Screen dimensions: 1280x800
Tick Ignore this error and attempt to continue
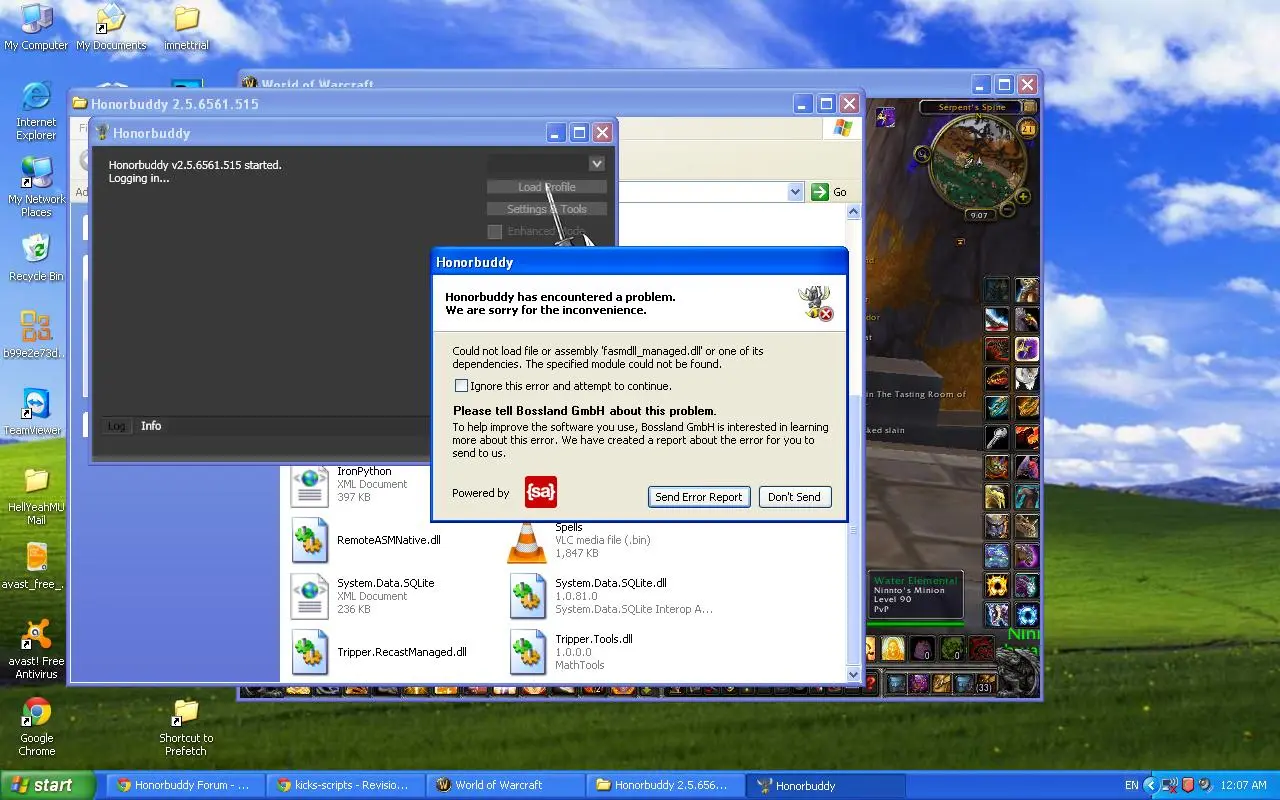click(461, 386)
